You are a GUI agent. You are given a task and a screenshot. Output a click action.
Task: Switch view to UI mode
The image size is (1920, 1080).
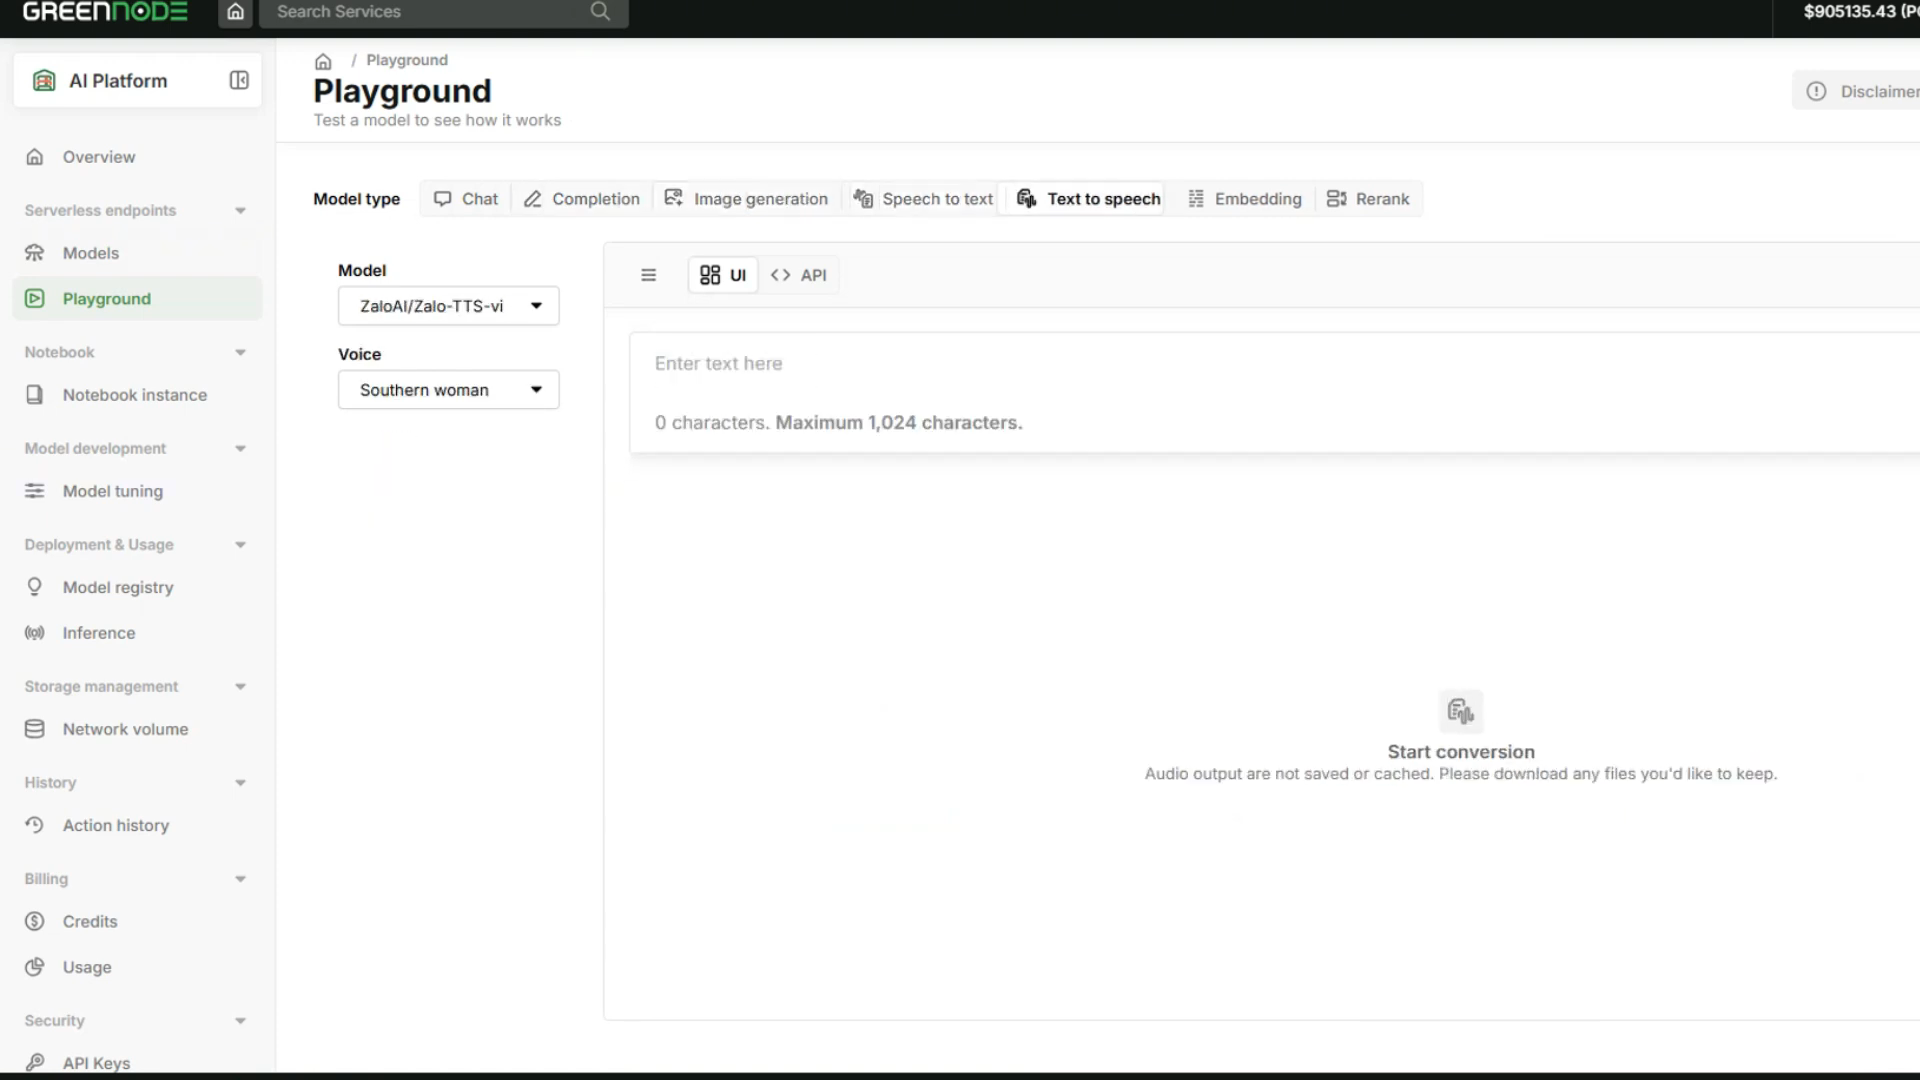pos(723,275)
